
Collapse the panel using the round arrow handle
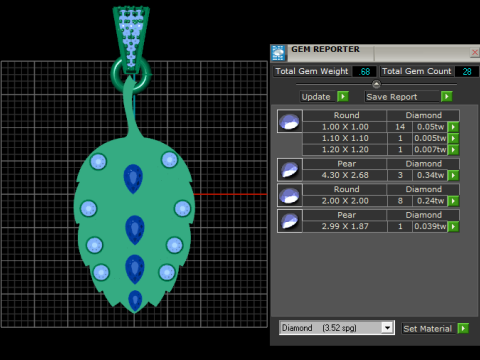point(376,84)
